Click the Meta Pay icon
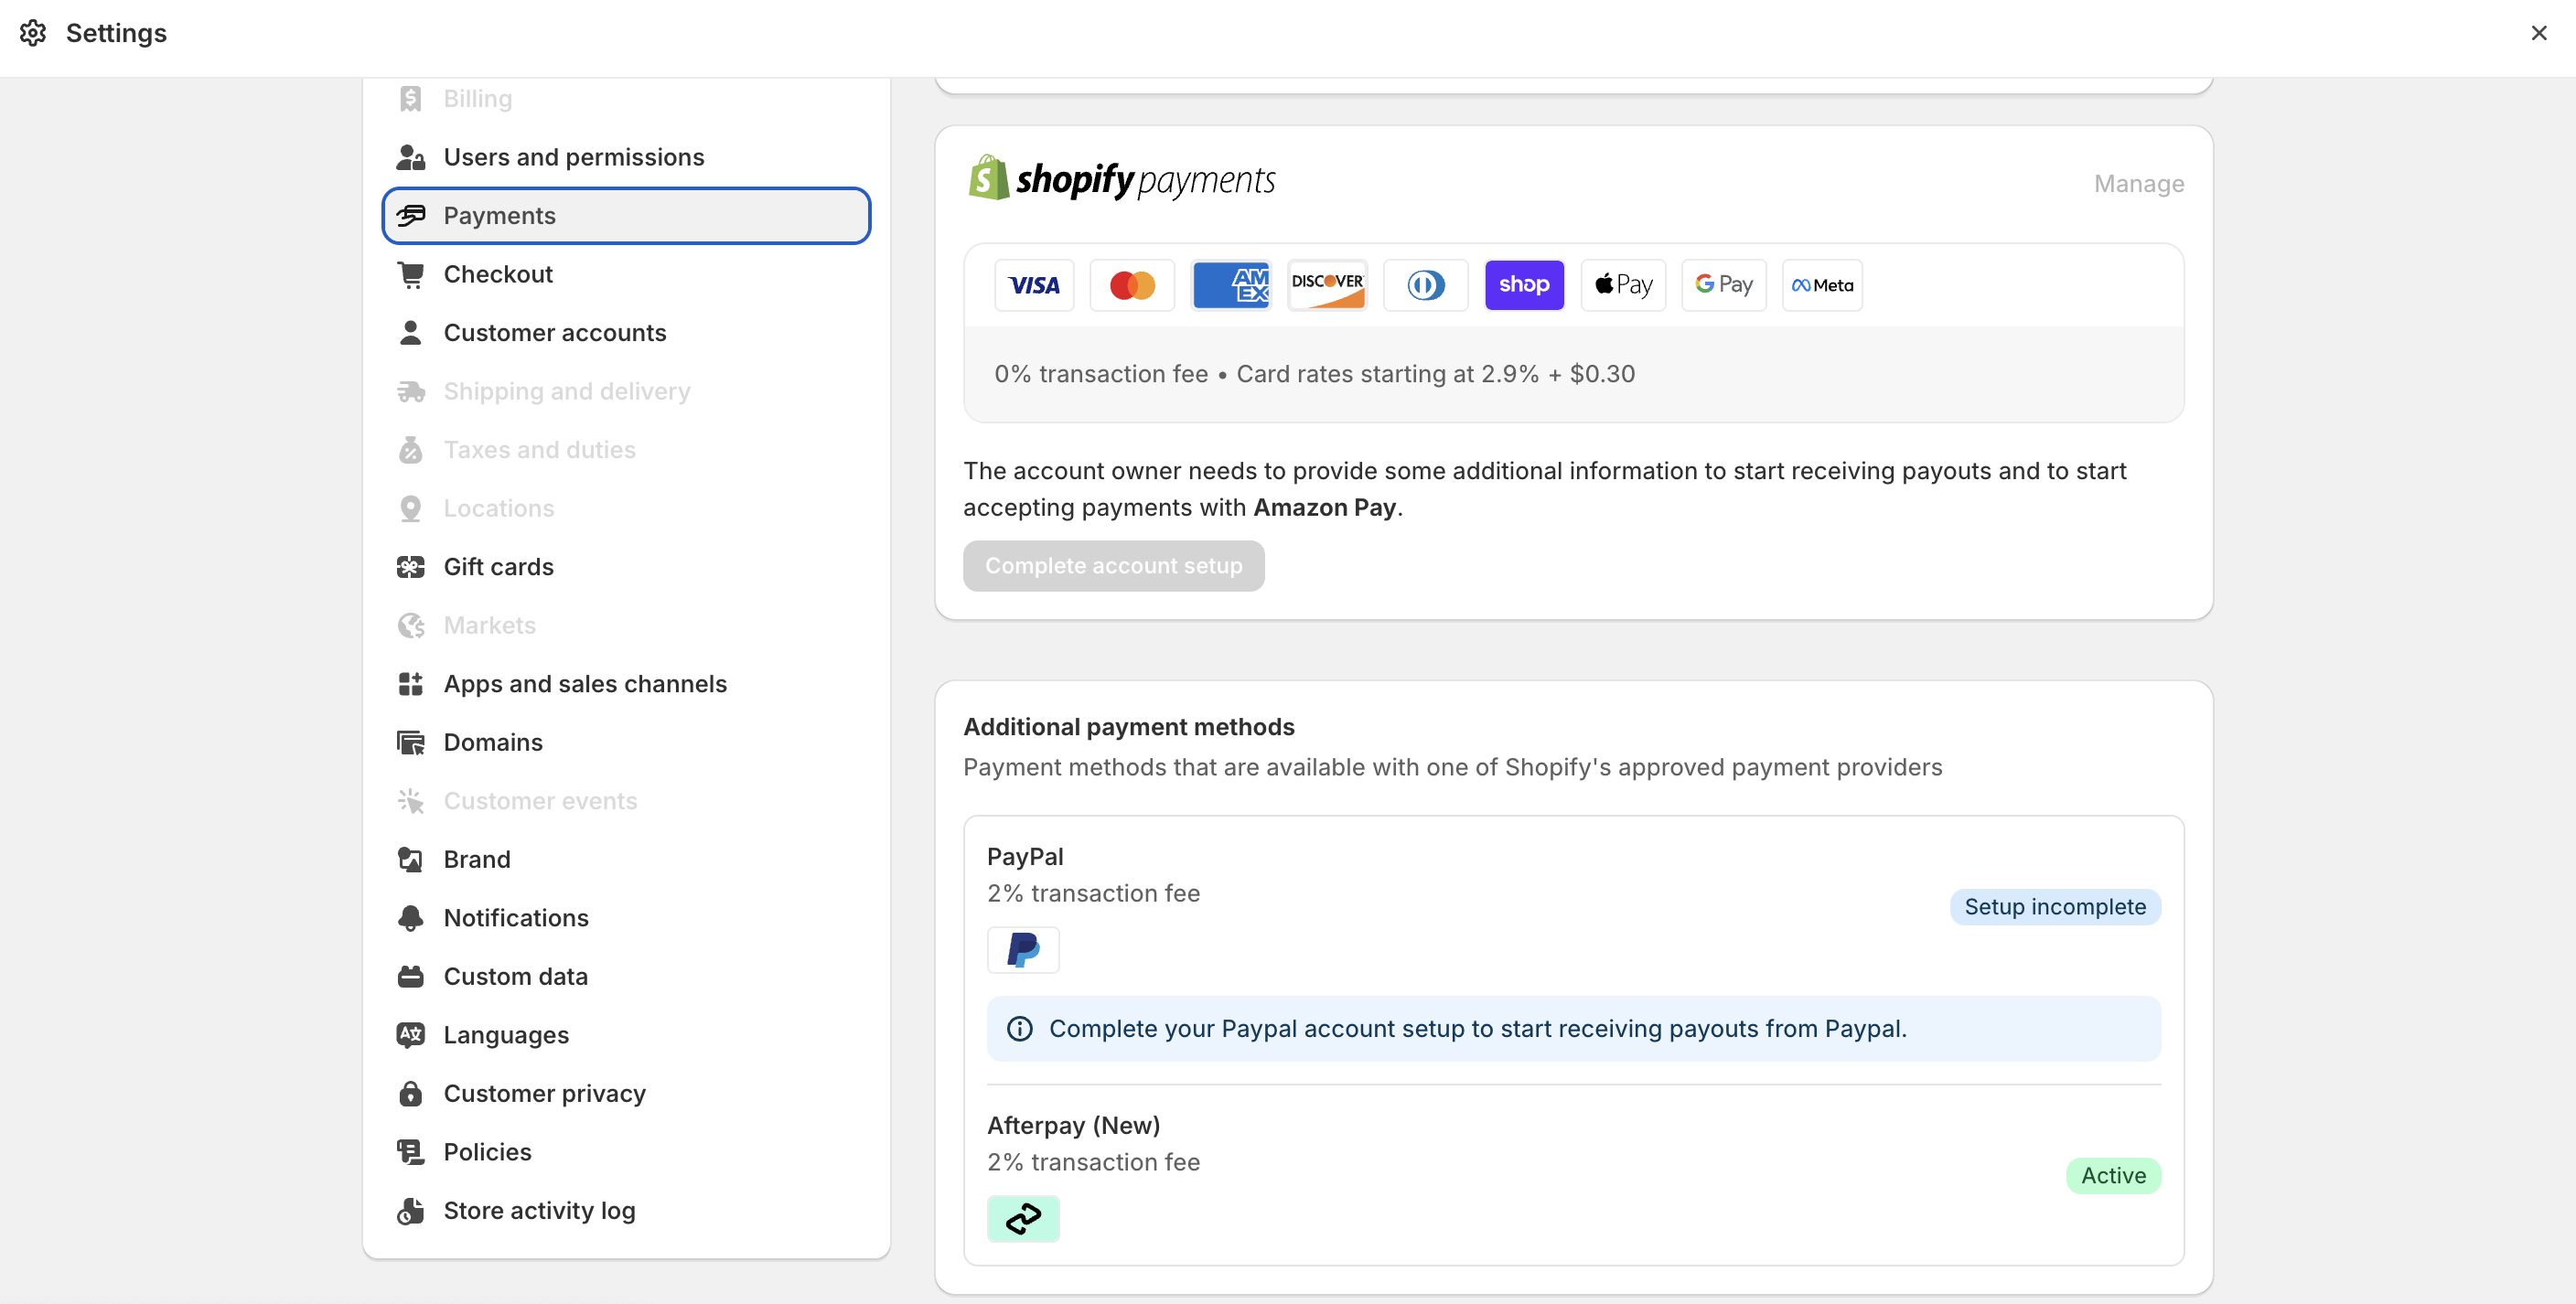The image size is (2576, 1304). 1821,285
